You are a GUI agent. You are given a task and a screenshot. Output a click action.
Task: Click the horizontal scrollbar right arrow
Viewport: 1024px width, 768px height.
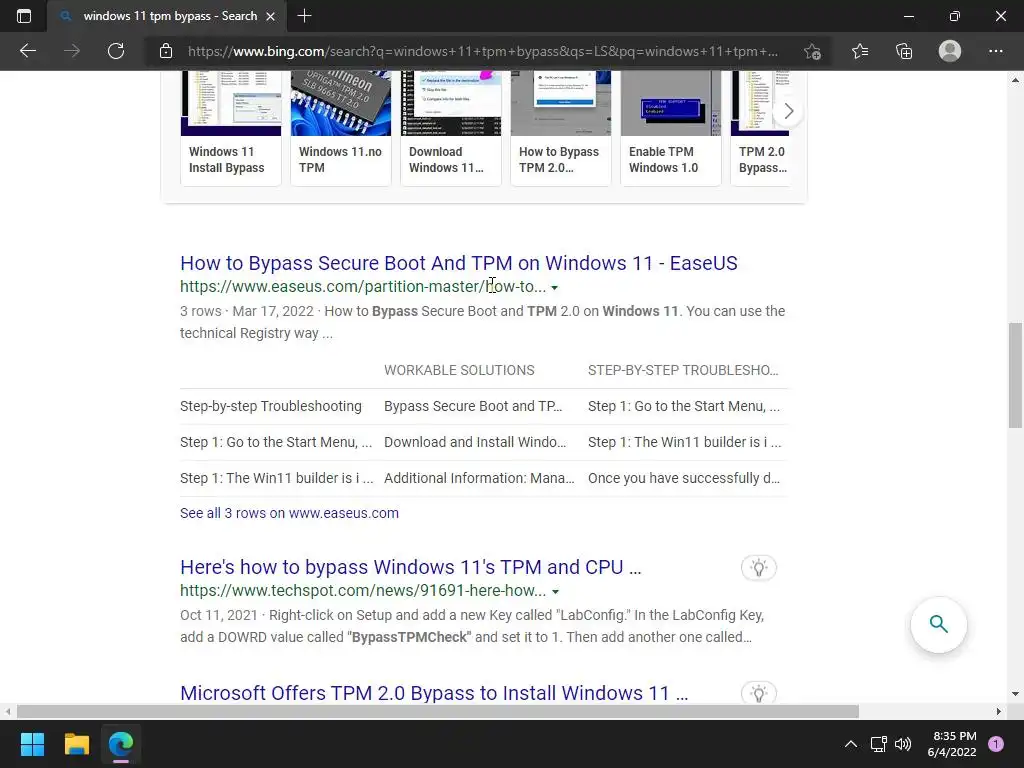[x=999, y=711]
